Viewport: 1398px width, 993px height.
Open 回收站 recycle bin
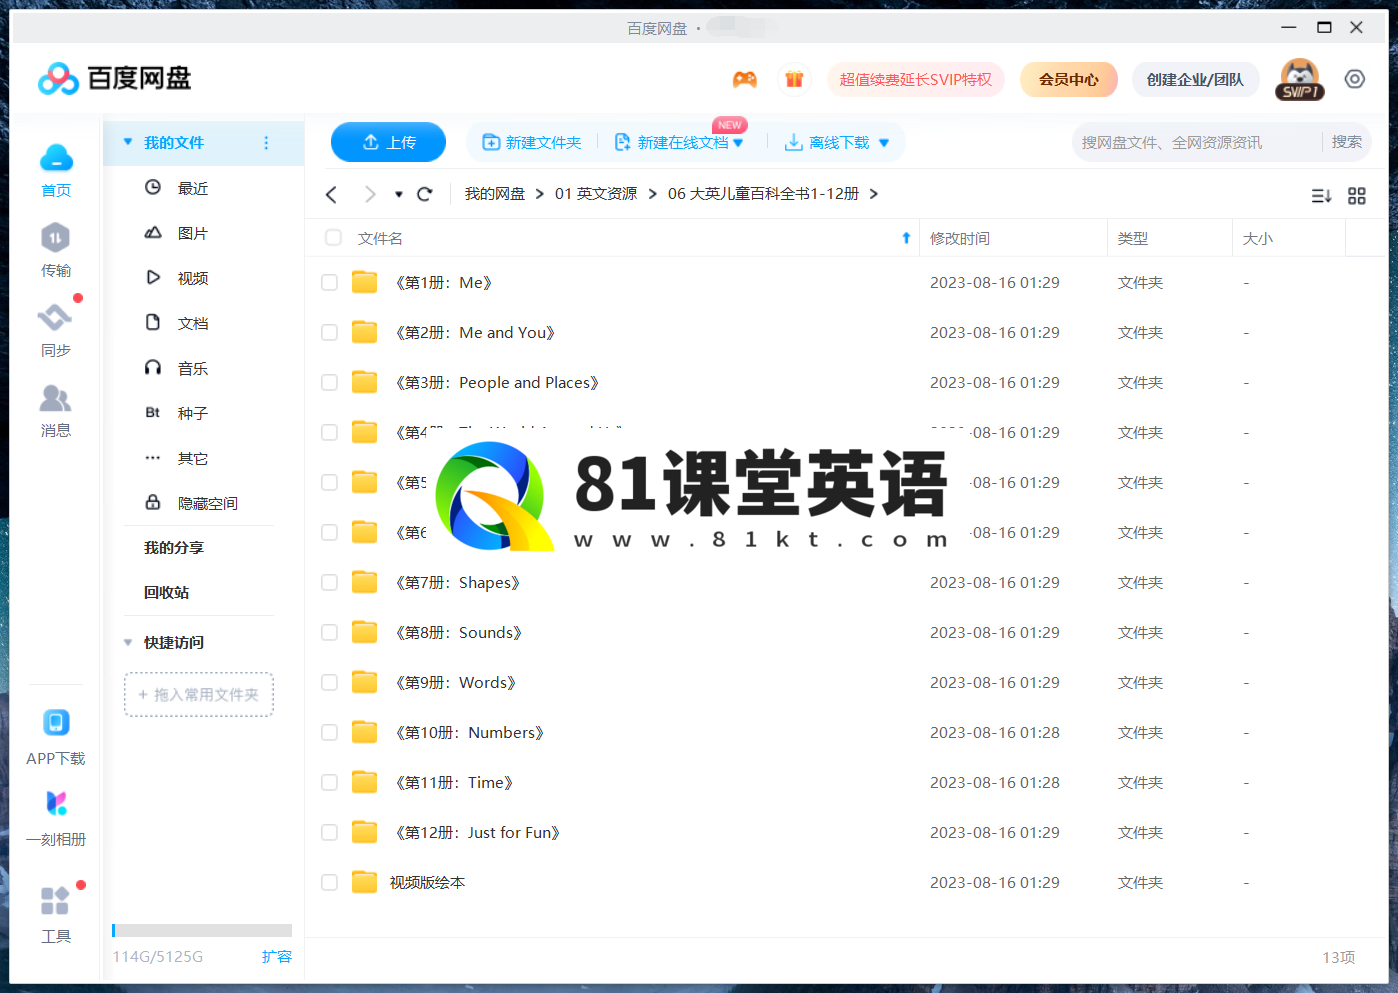pyautogui.click(x=166, y=592)
